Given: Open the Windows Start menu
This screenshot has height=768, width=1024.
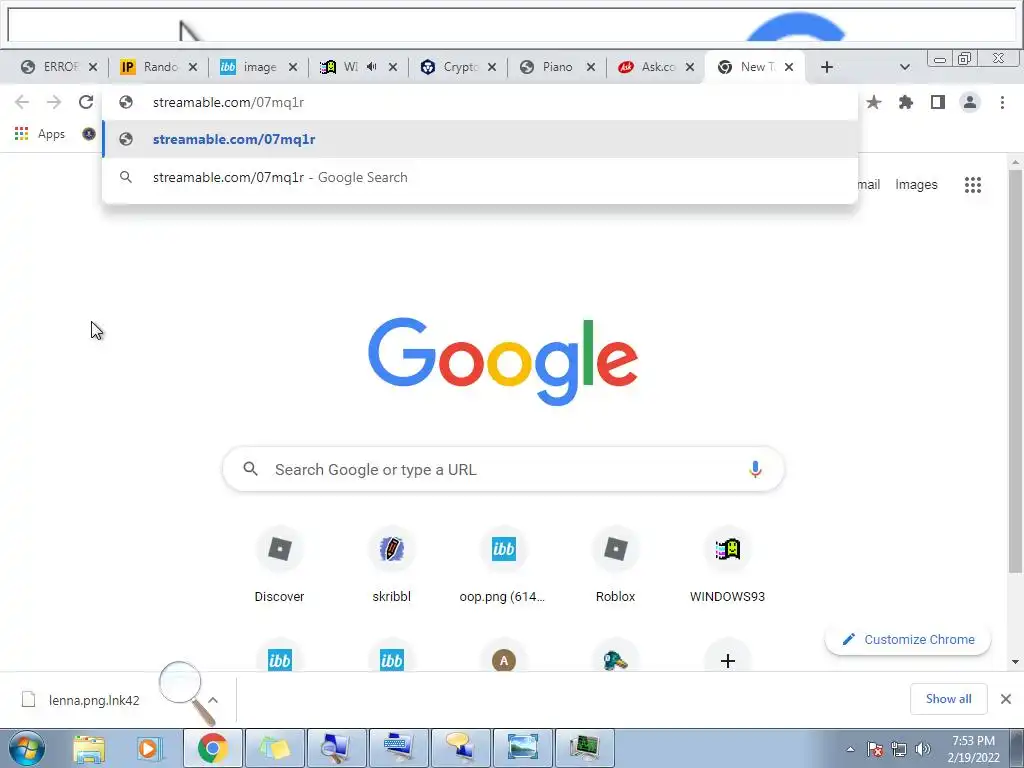Looking at the screenshot, I should click(26, 748).
